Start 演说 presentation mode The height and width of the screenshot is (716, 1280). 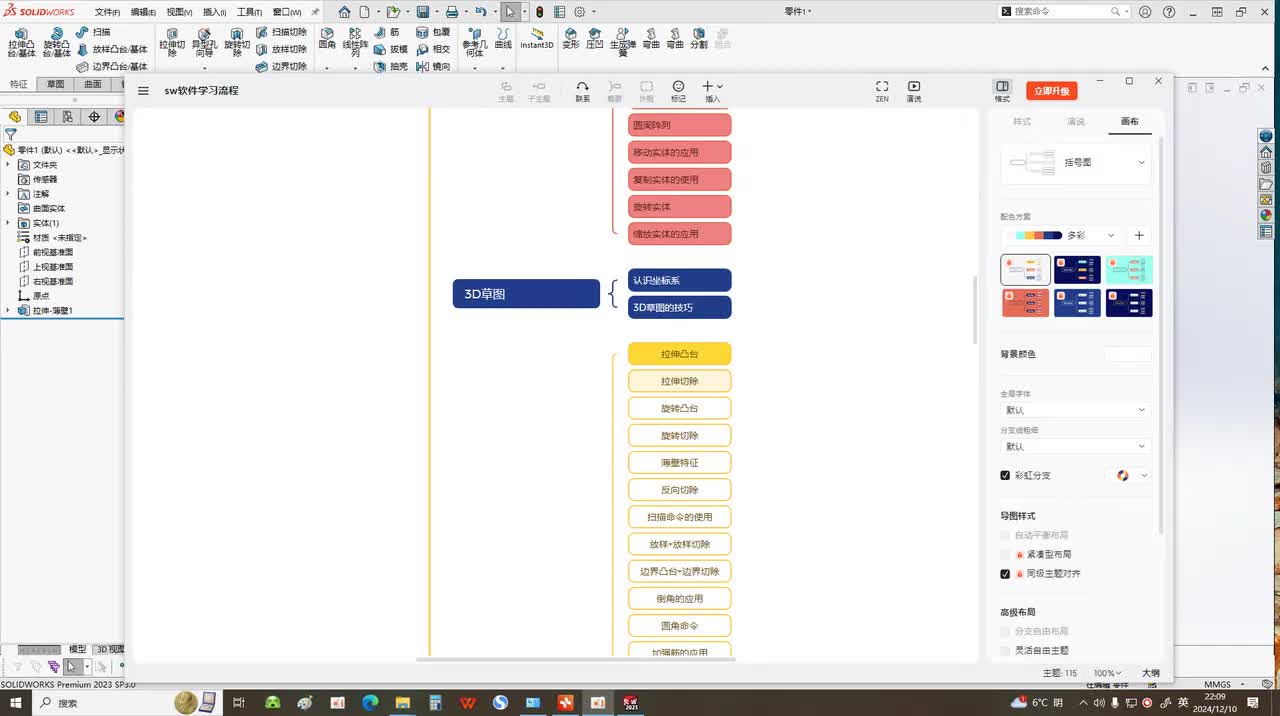914,91
